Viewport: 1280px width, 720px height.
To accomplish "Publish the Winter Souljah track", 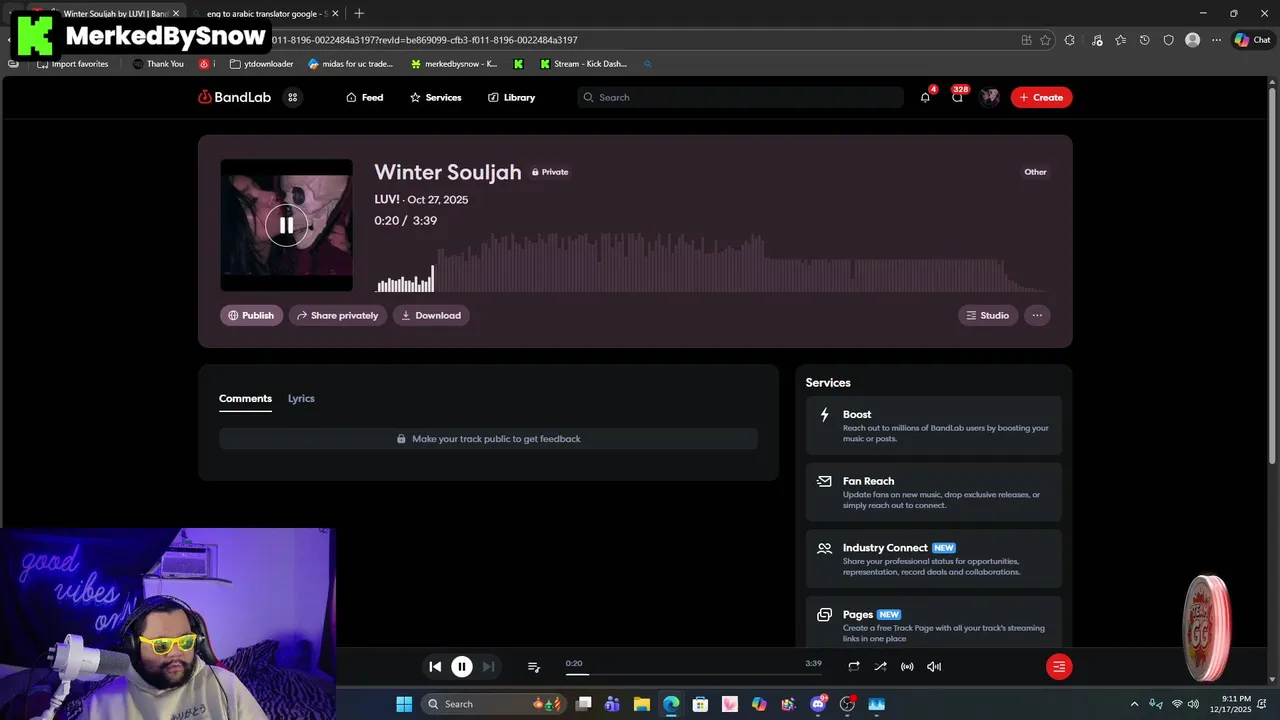I will pyautogui.click(x=251, y=315).
